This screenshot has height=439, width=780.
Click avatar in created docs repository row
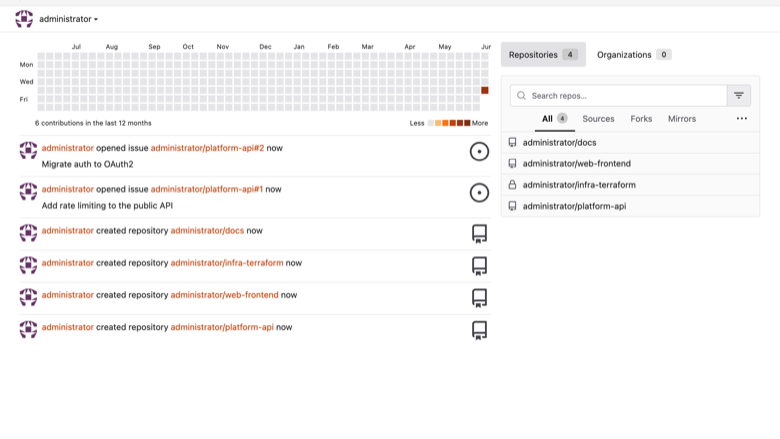28,233
